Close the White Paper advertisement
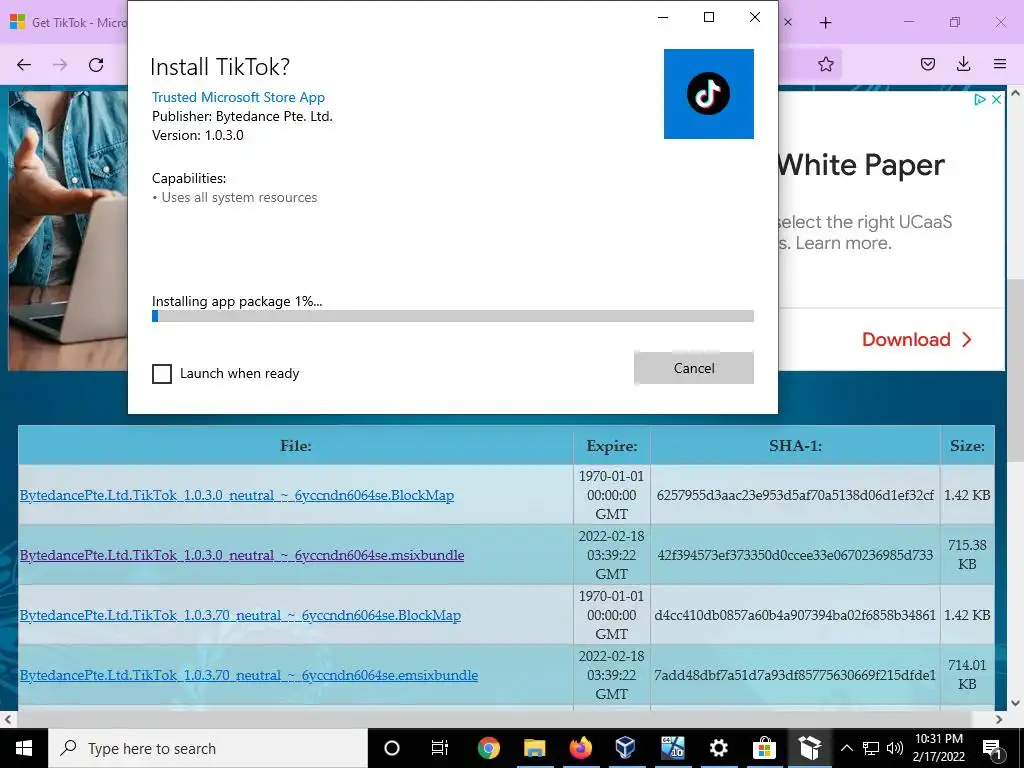This screenshot has width=1024, height=768. pos(996,99)
